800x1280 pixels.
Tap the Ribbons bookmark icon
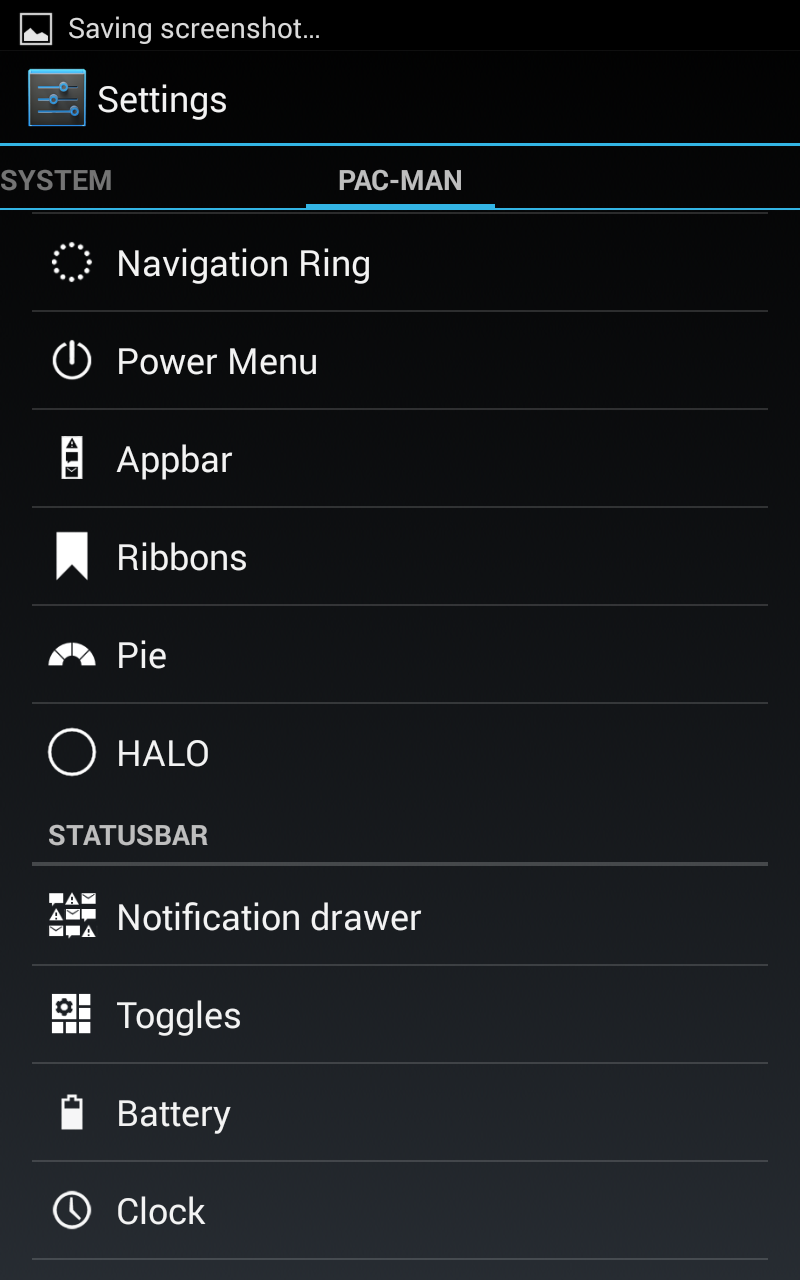pos(72,557)
